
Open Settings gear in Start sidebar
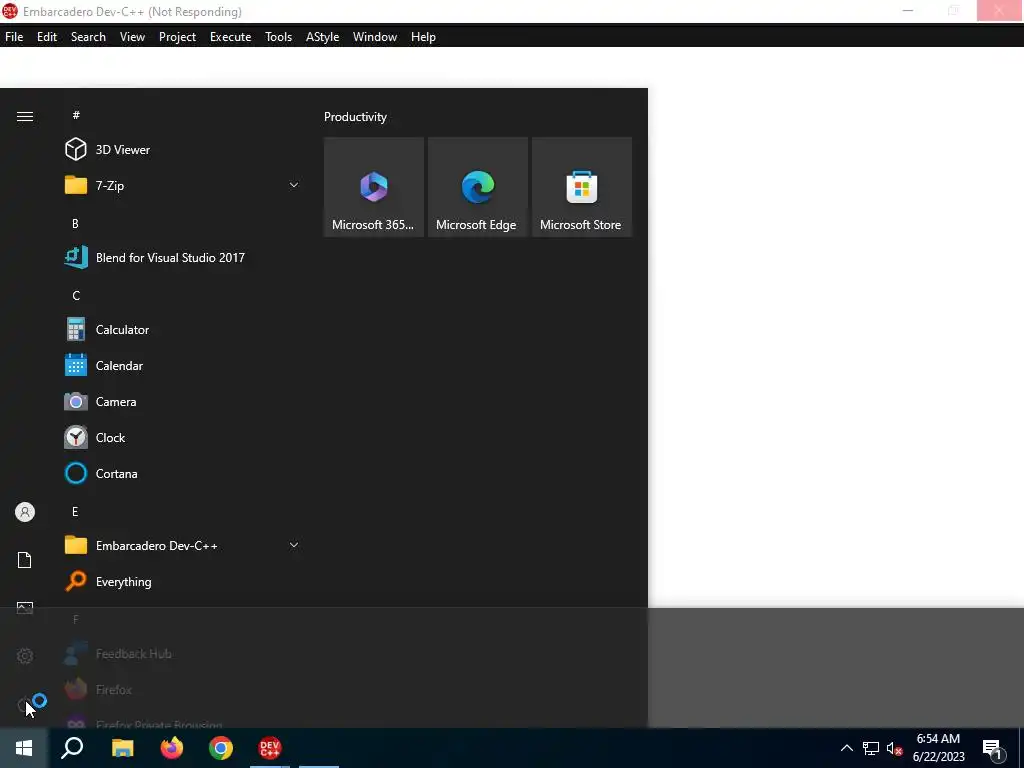[25, 656]
